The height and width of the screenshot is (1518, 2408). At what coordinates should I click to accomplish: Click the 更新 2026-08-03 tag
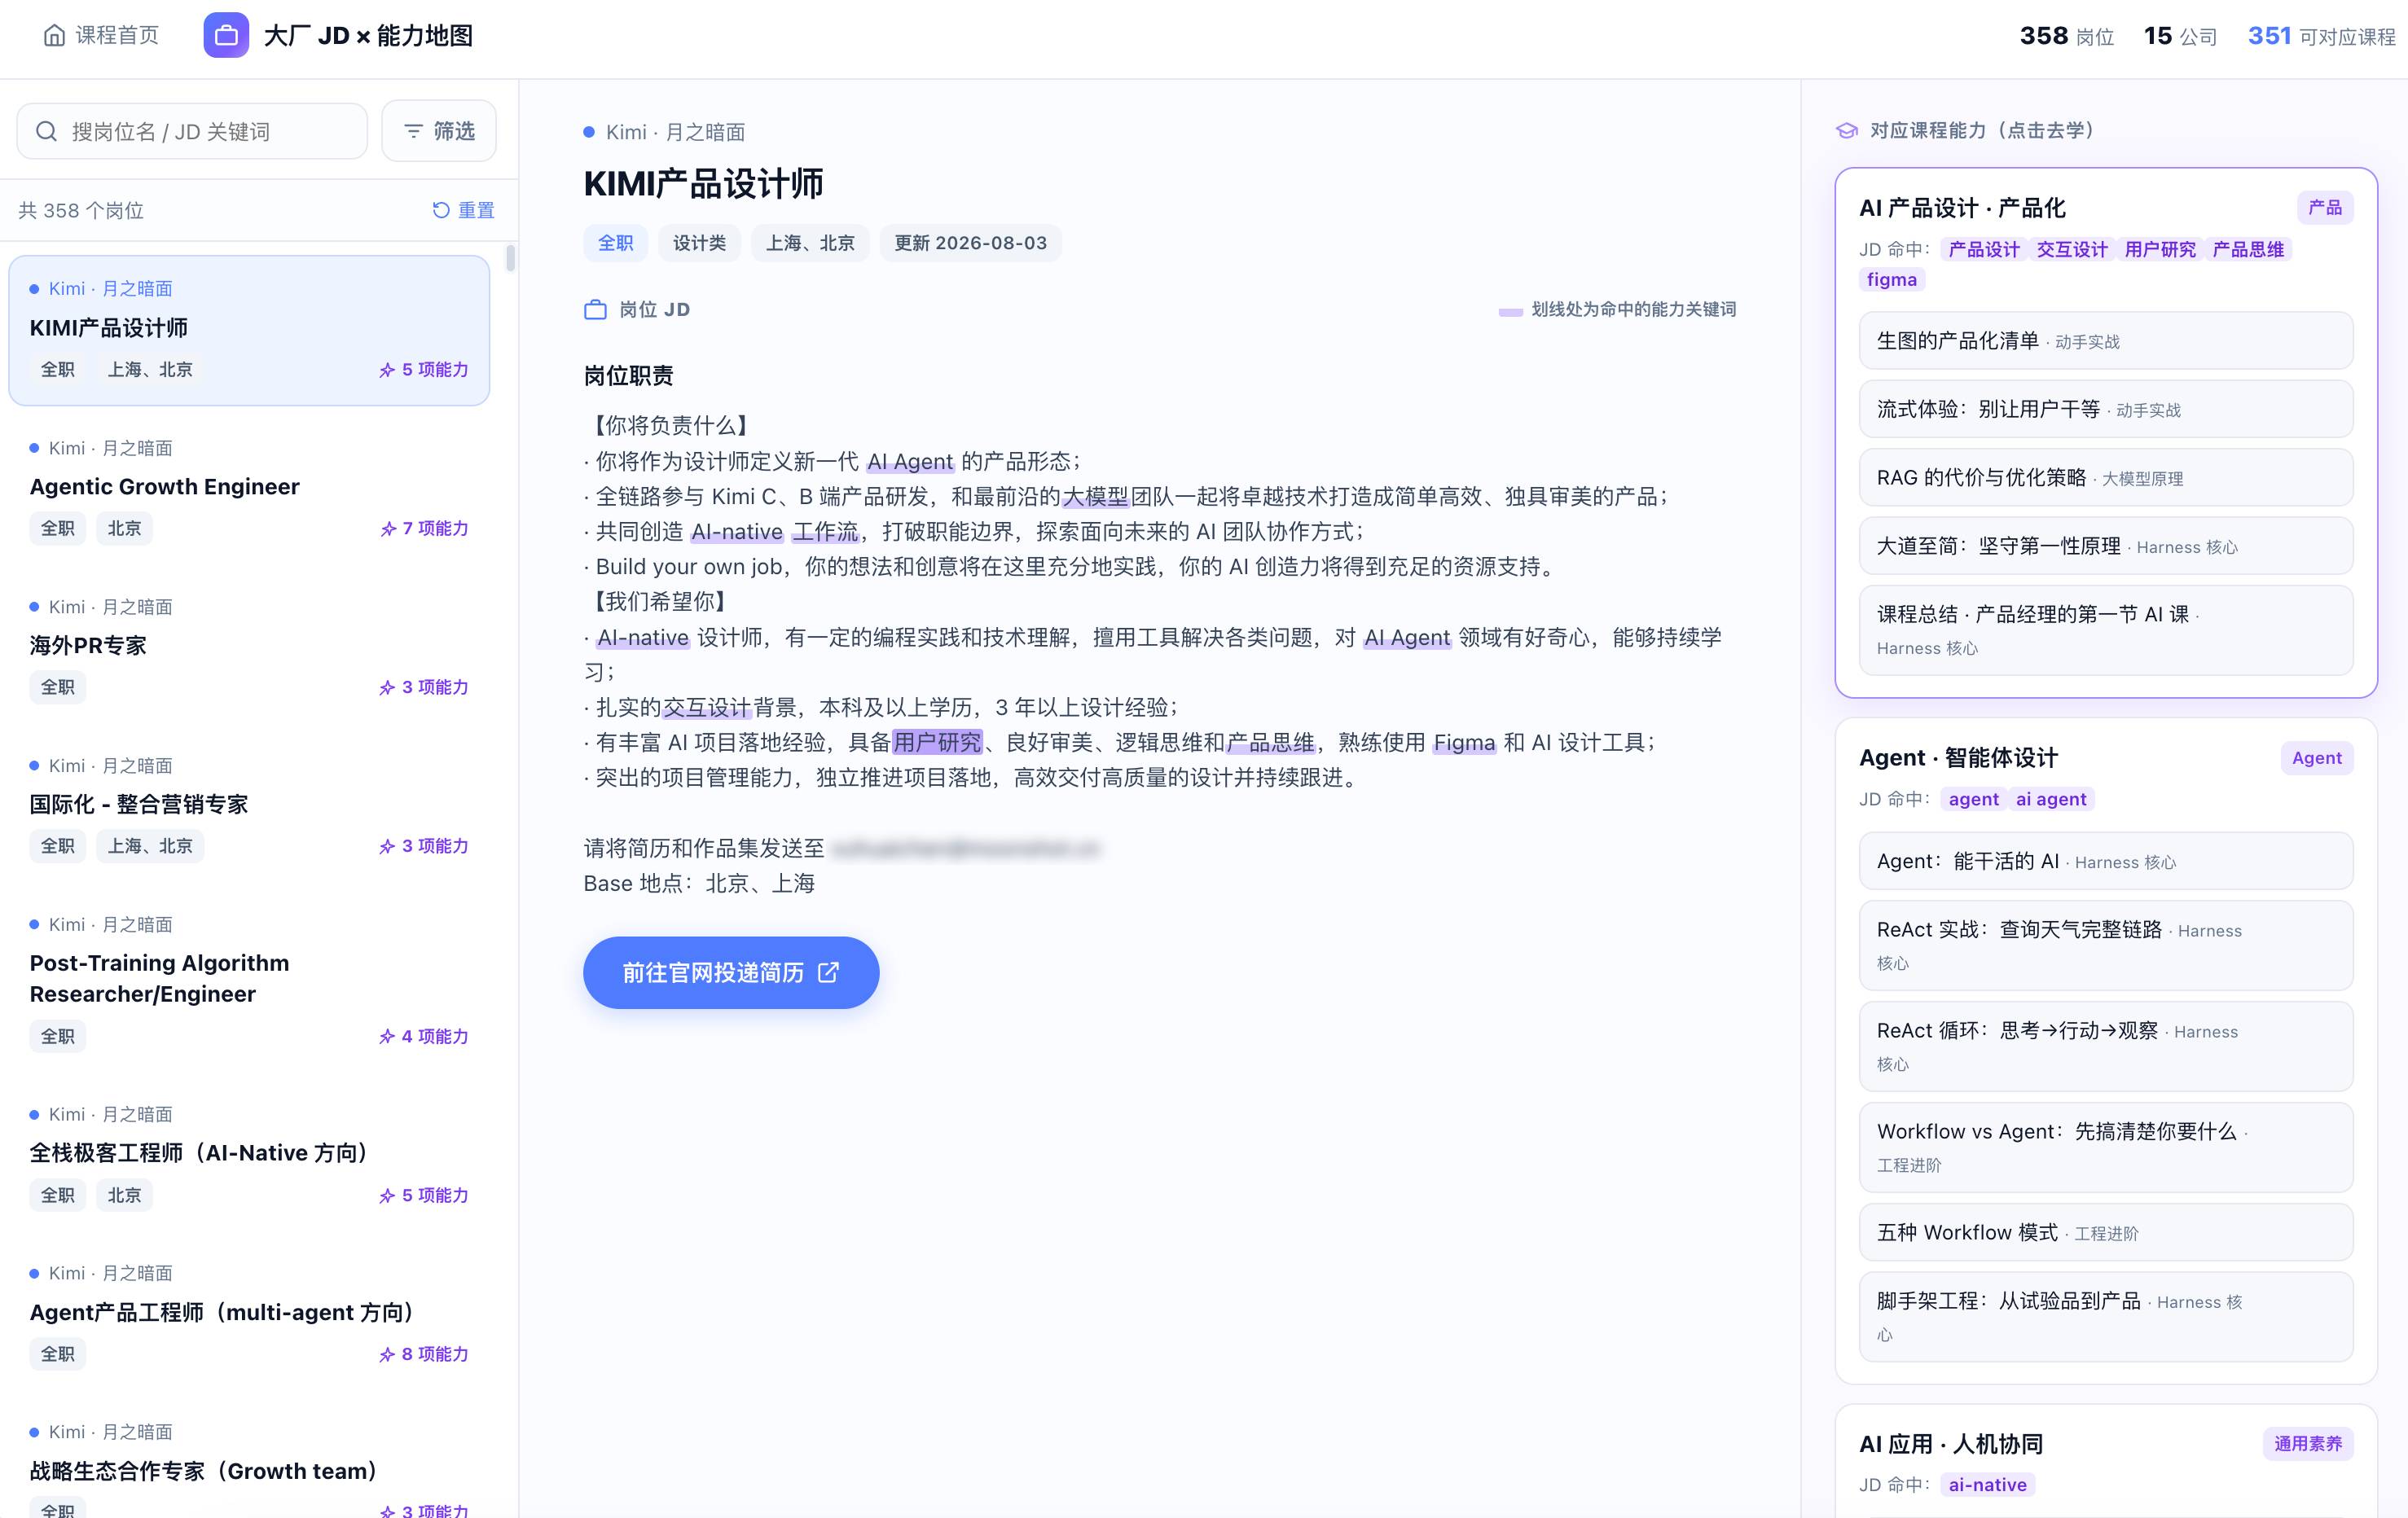(970, 243)
